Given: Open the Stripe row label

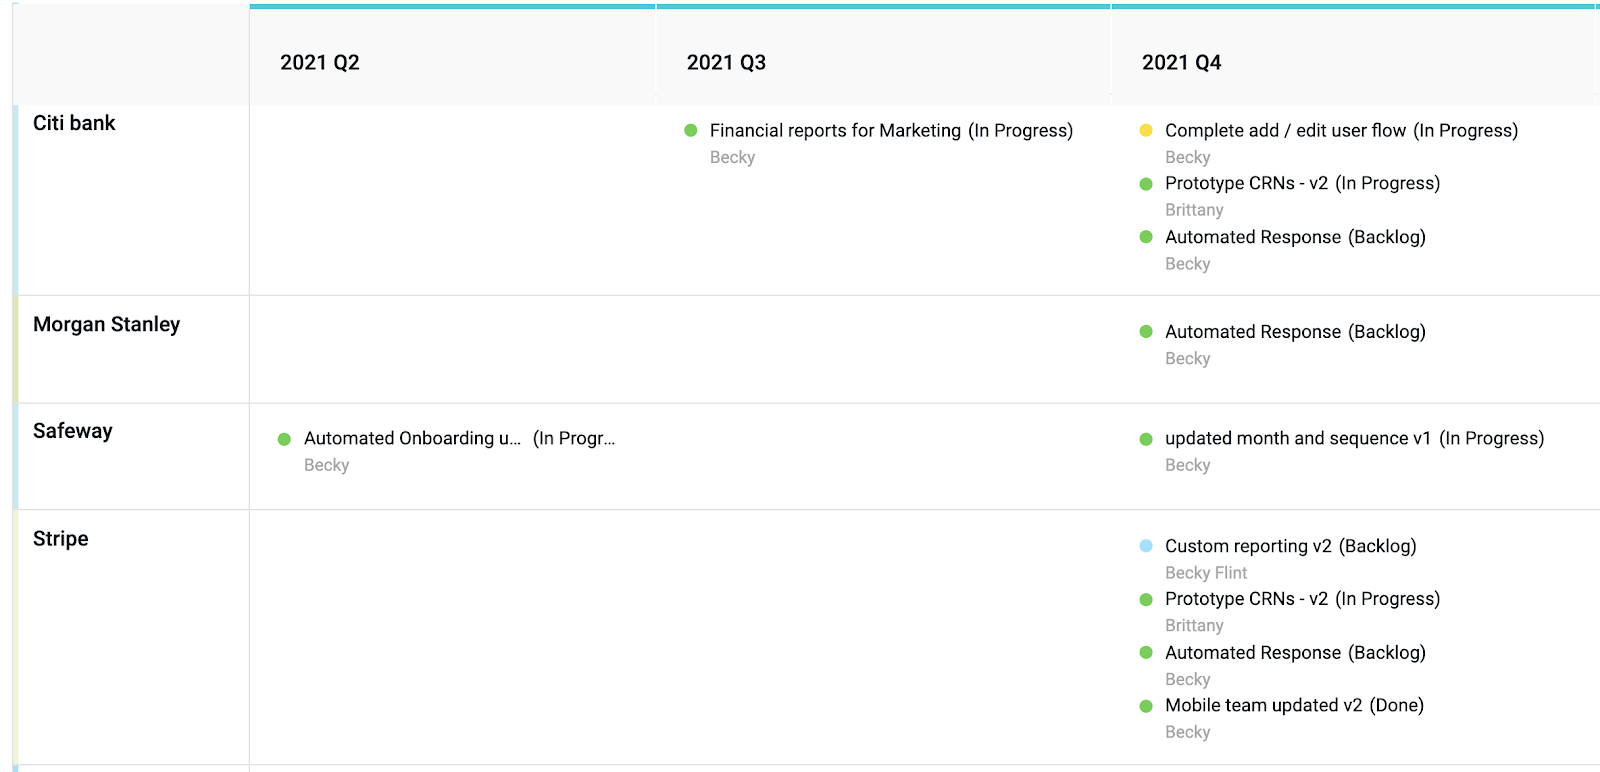Looking at the screenshot, I should click(60, 538).
